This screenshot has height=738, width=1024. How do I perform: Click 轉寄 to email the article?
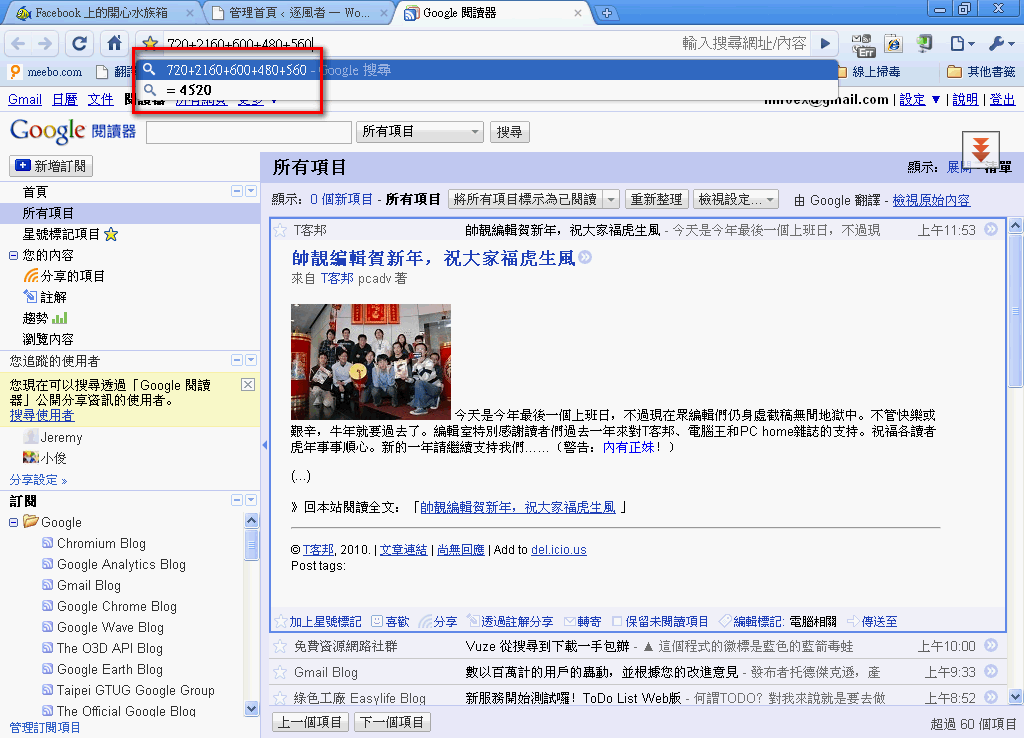(x=583, y=622)
